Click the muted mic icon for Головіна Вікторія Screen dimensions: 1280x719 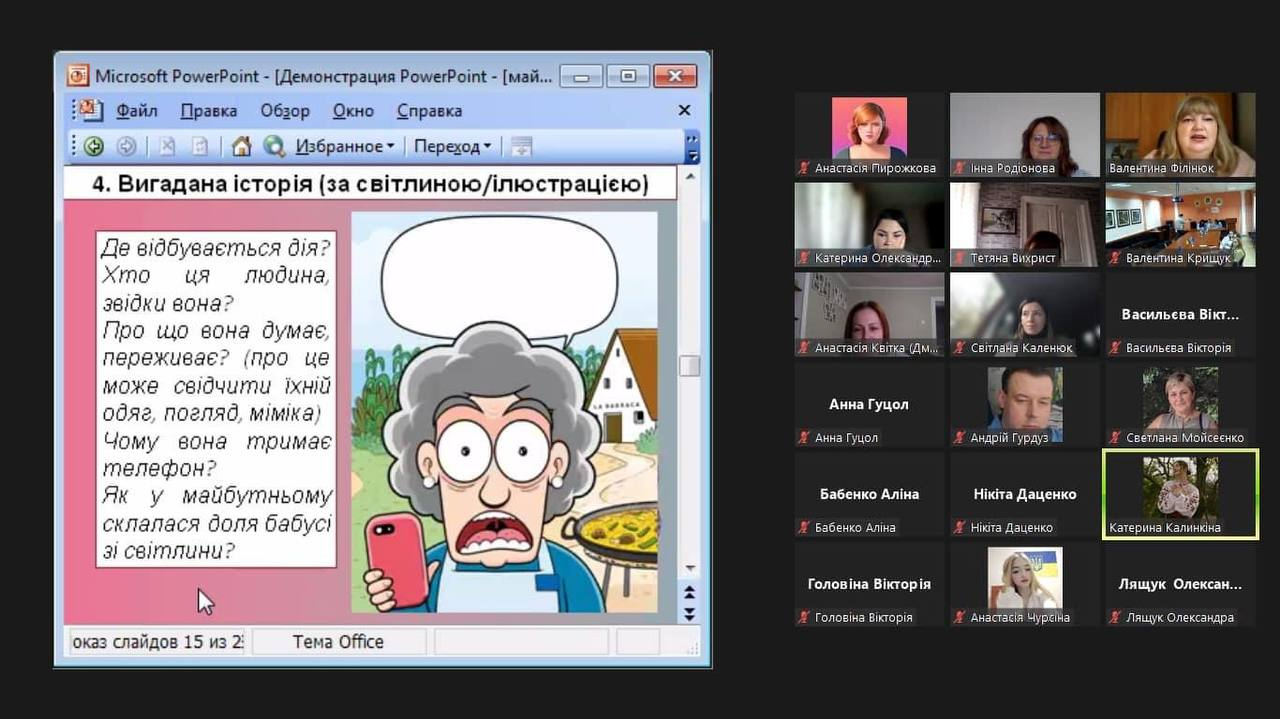[x=804, y=618]
